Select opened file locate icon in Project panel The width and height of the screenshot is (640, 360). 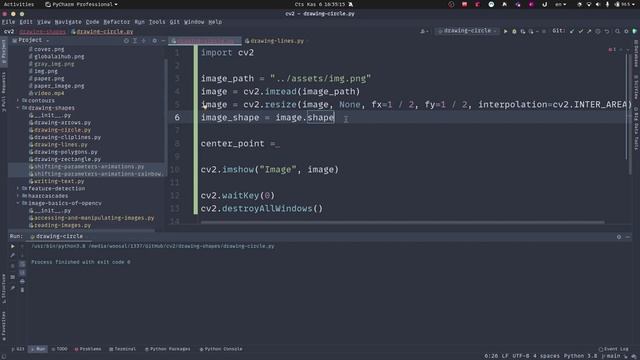point(126,40)
